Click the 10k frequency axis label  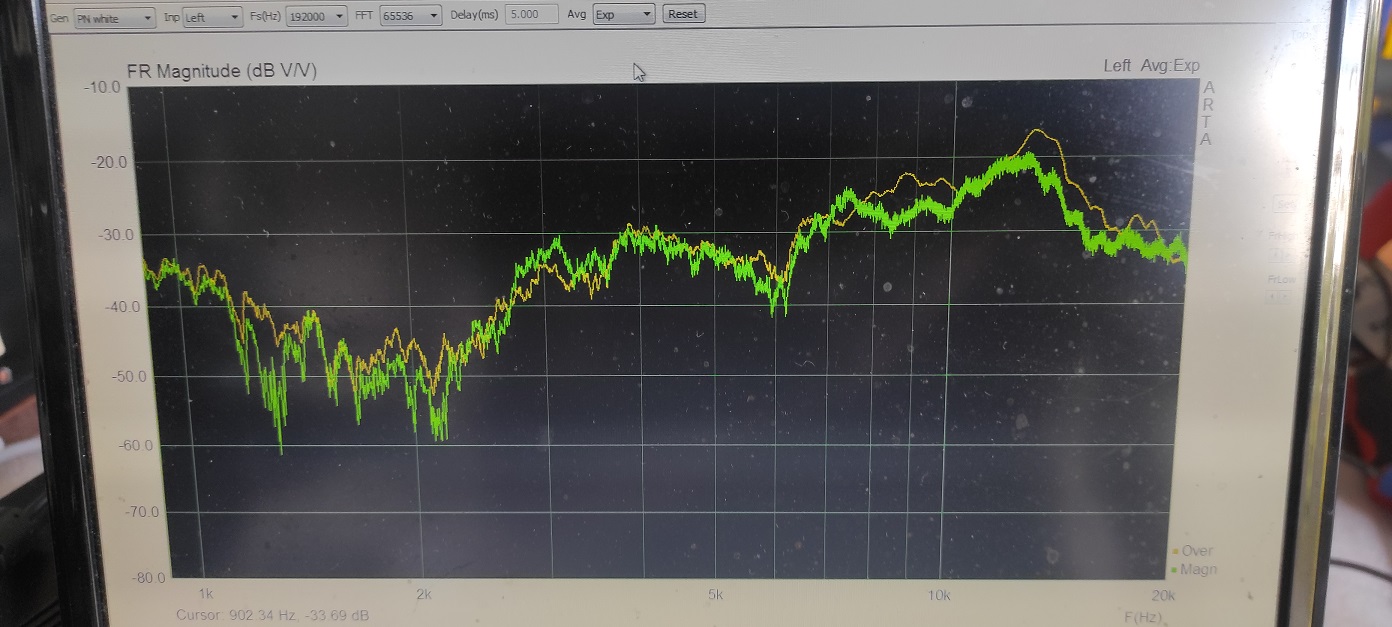[938, 595]
